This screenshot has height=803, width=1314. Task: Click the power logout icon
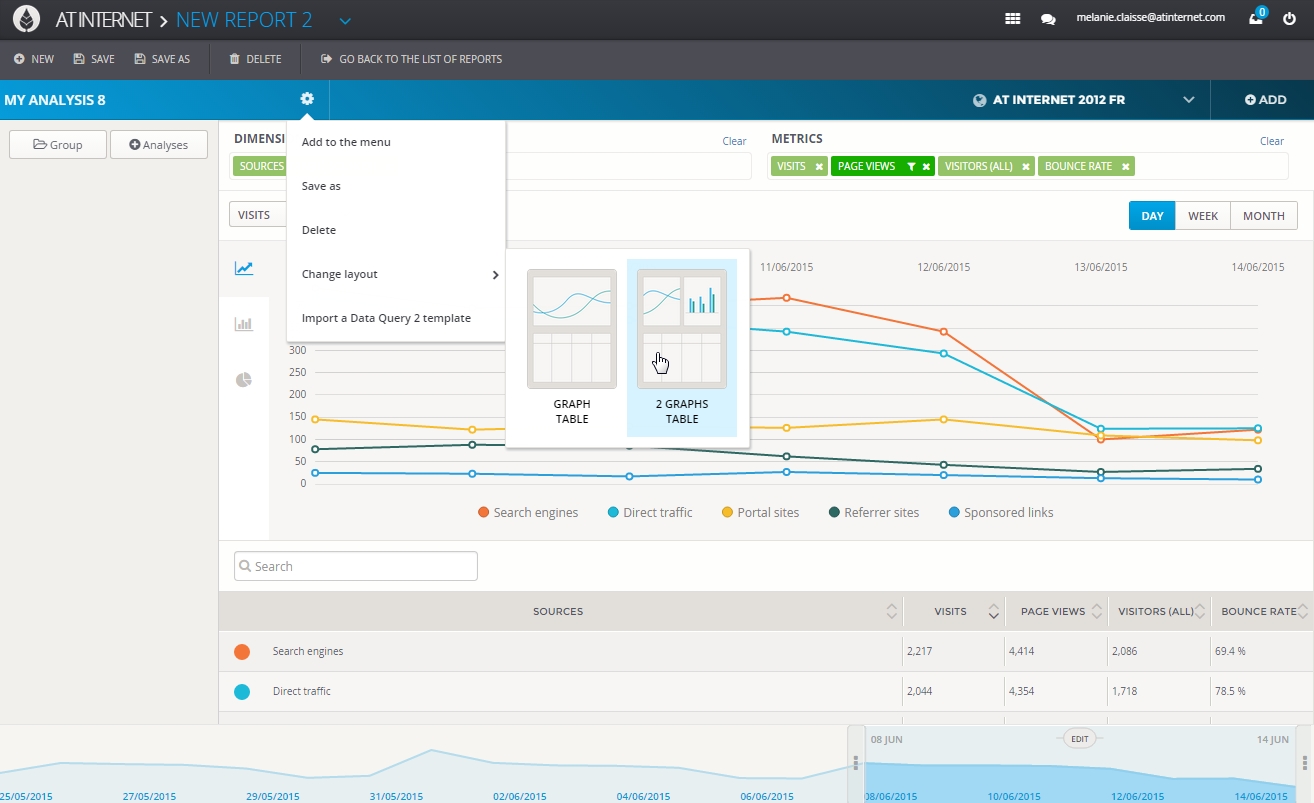point(1290,18)
